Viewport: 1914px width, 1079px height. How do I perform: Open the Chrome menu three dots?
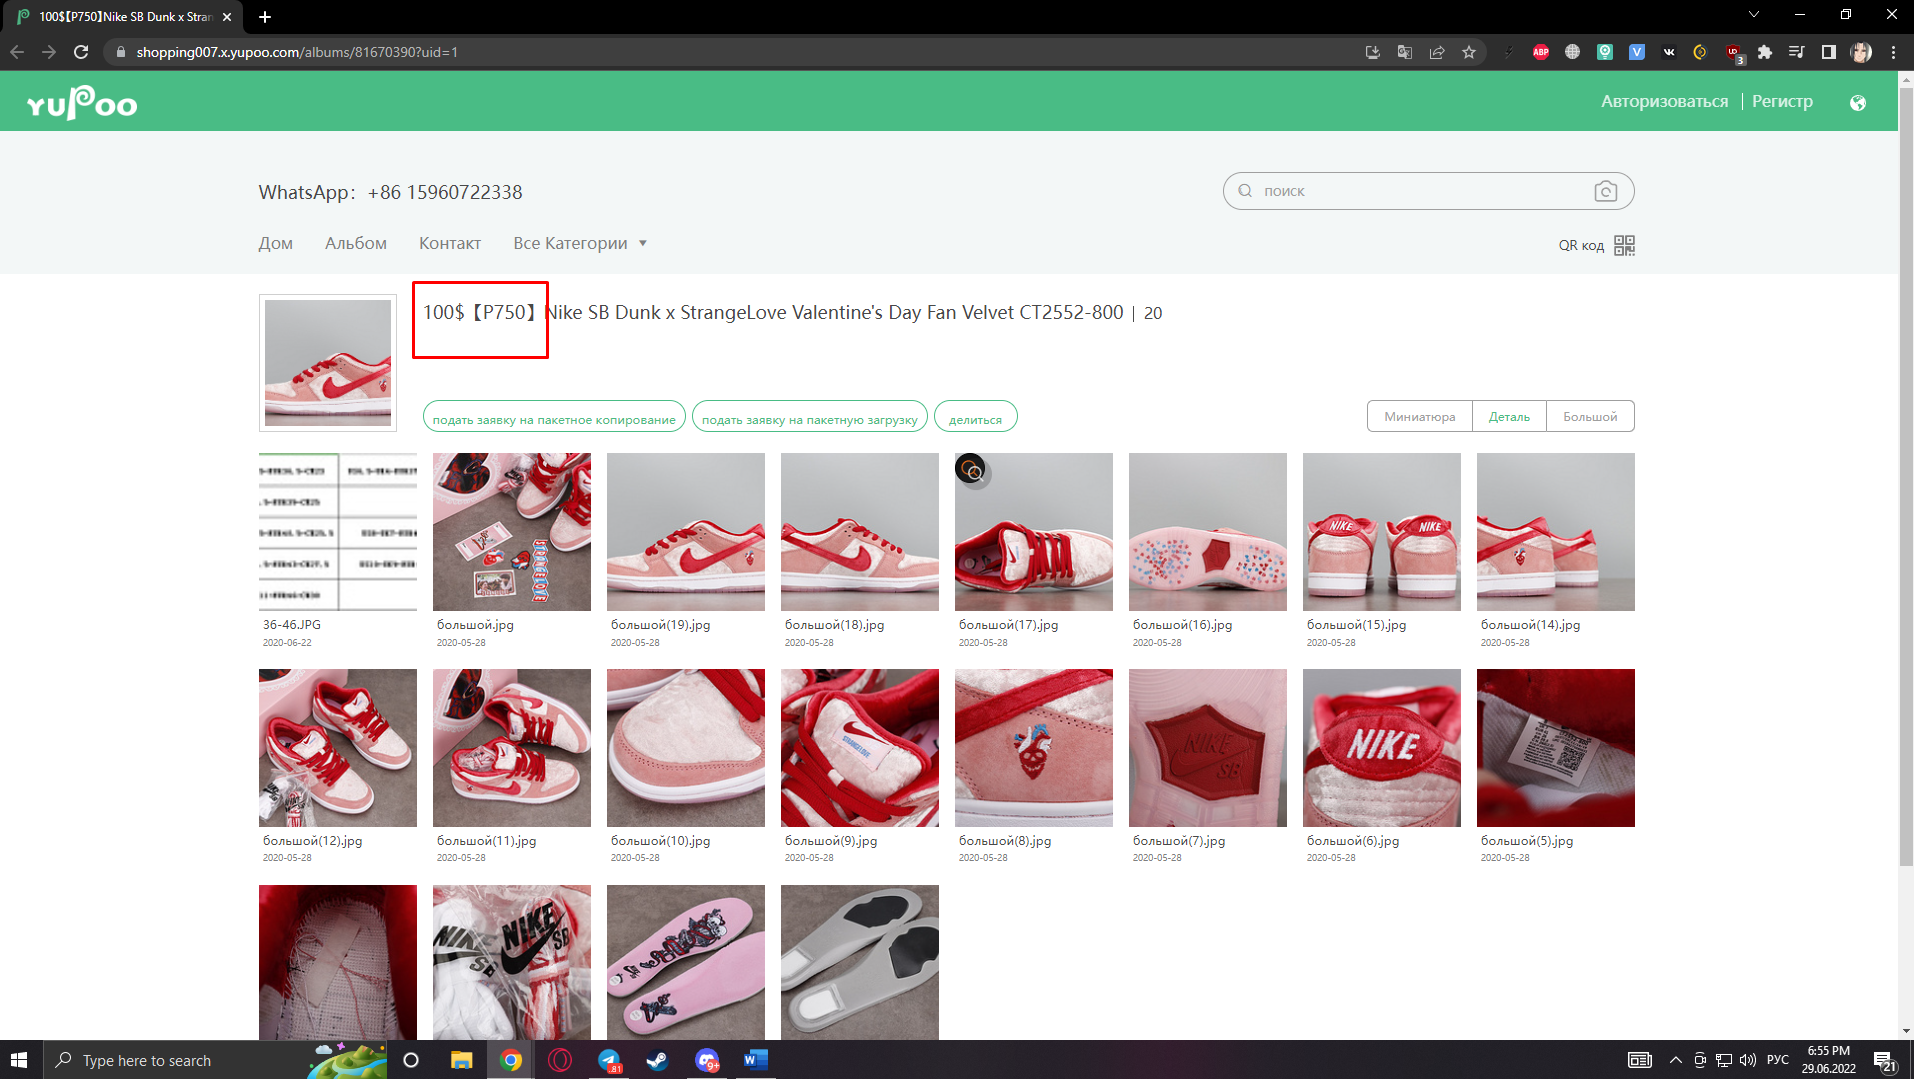click(x=1893, y=52)
